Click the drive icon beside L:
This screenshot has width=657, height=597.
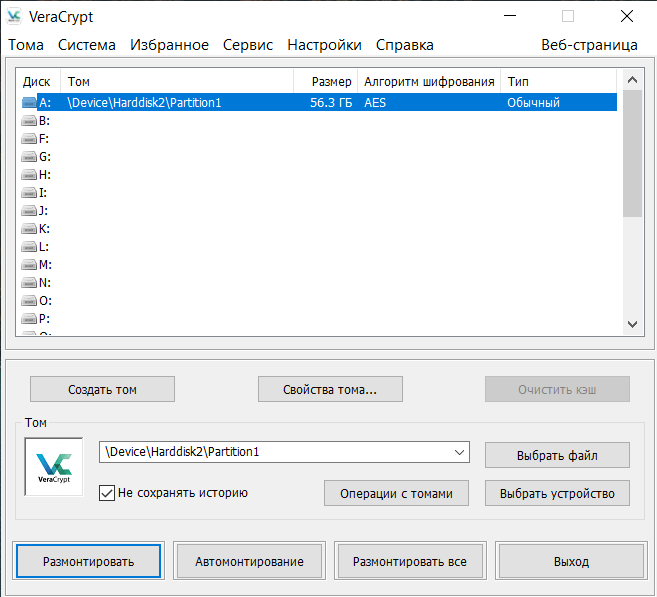click(x=29, y=247)
